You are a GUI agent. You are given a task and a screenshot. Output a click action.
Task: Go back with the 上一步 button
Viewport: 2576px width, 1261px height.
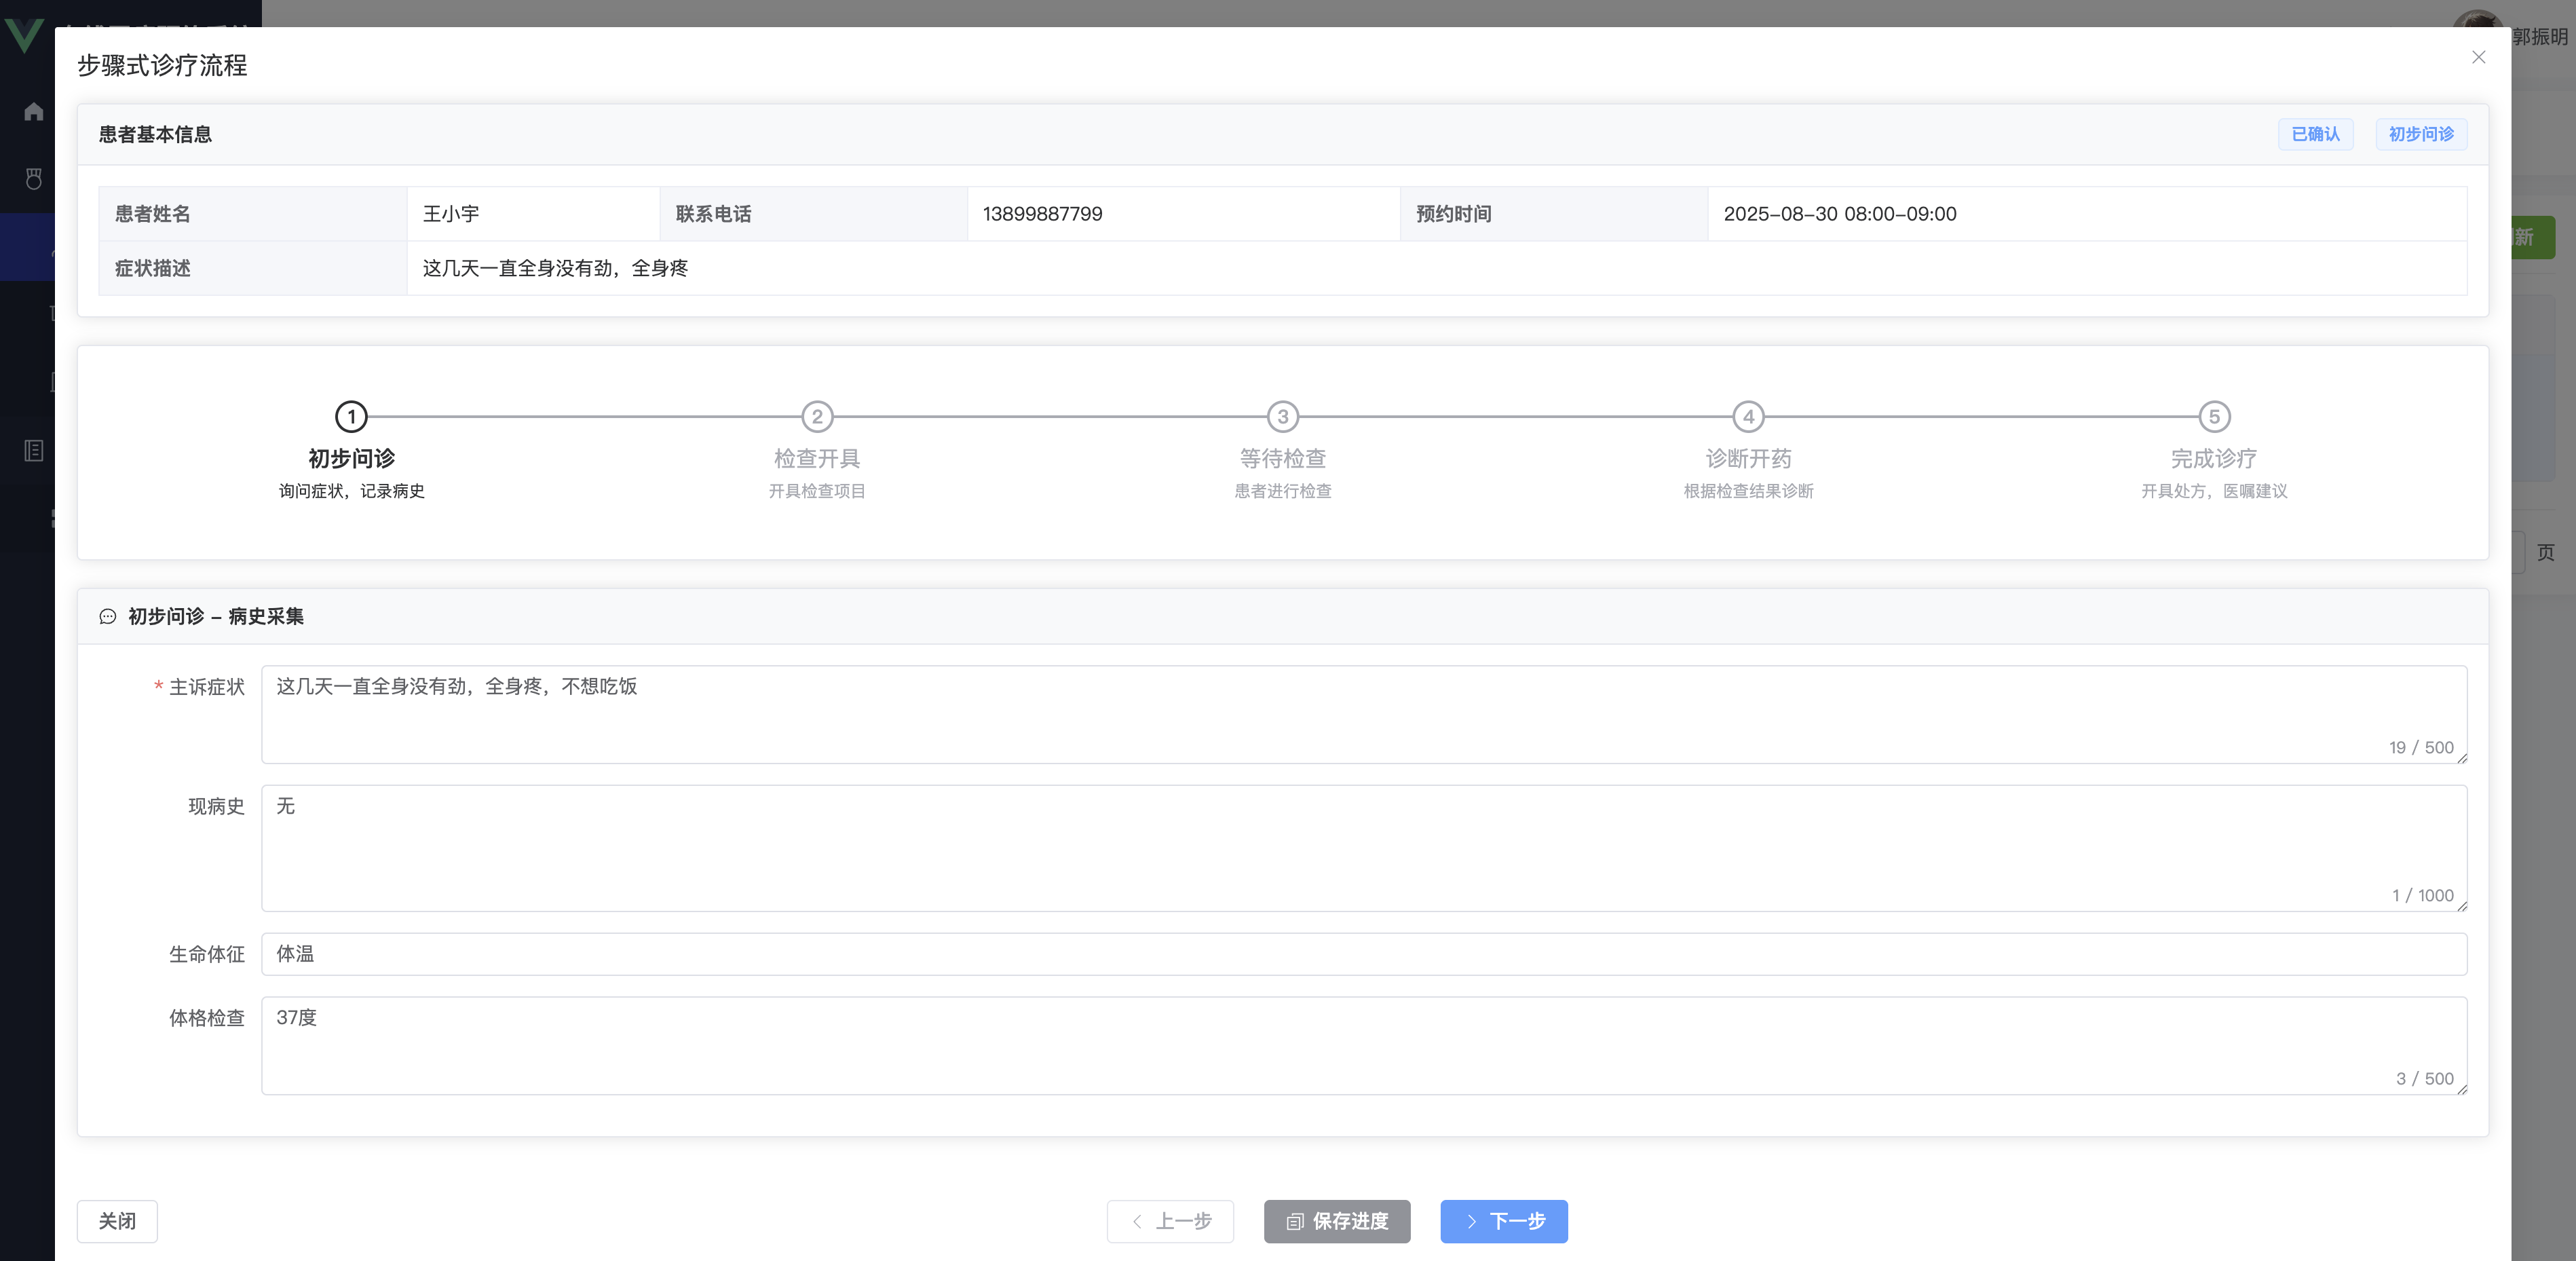[1170, 1221]
